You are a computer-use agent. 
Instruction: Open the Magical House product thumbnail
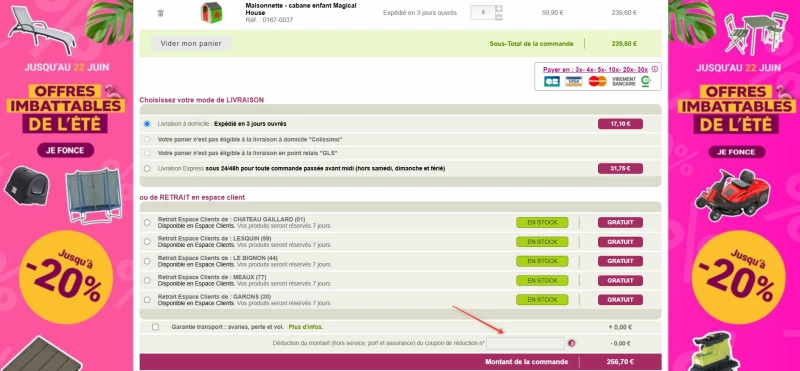pyautogui.click(x=212, y=12)
